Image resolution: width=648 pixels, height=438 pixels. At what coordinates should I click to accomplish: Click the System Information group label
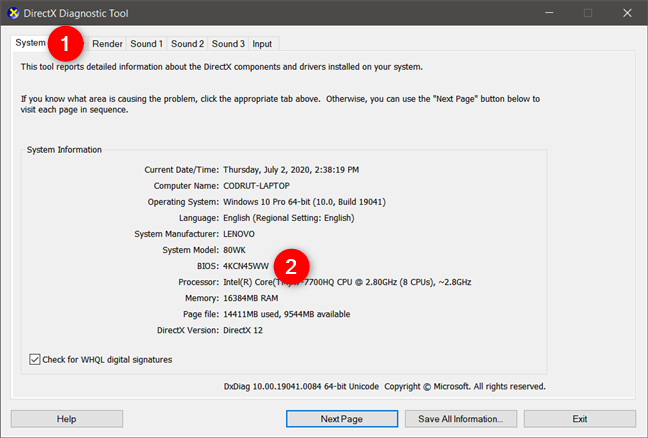pyautogui.click(x=64, y=150)
